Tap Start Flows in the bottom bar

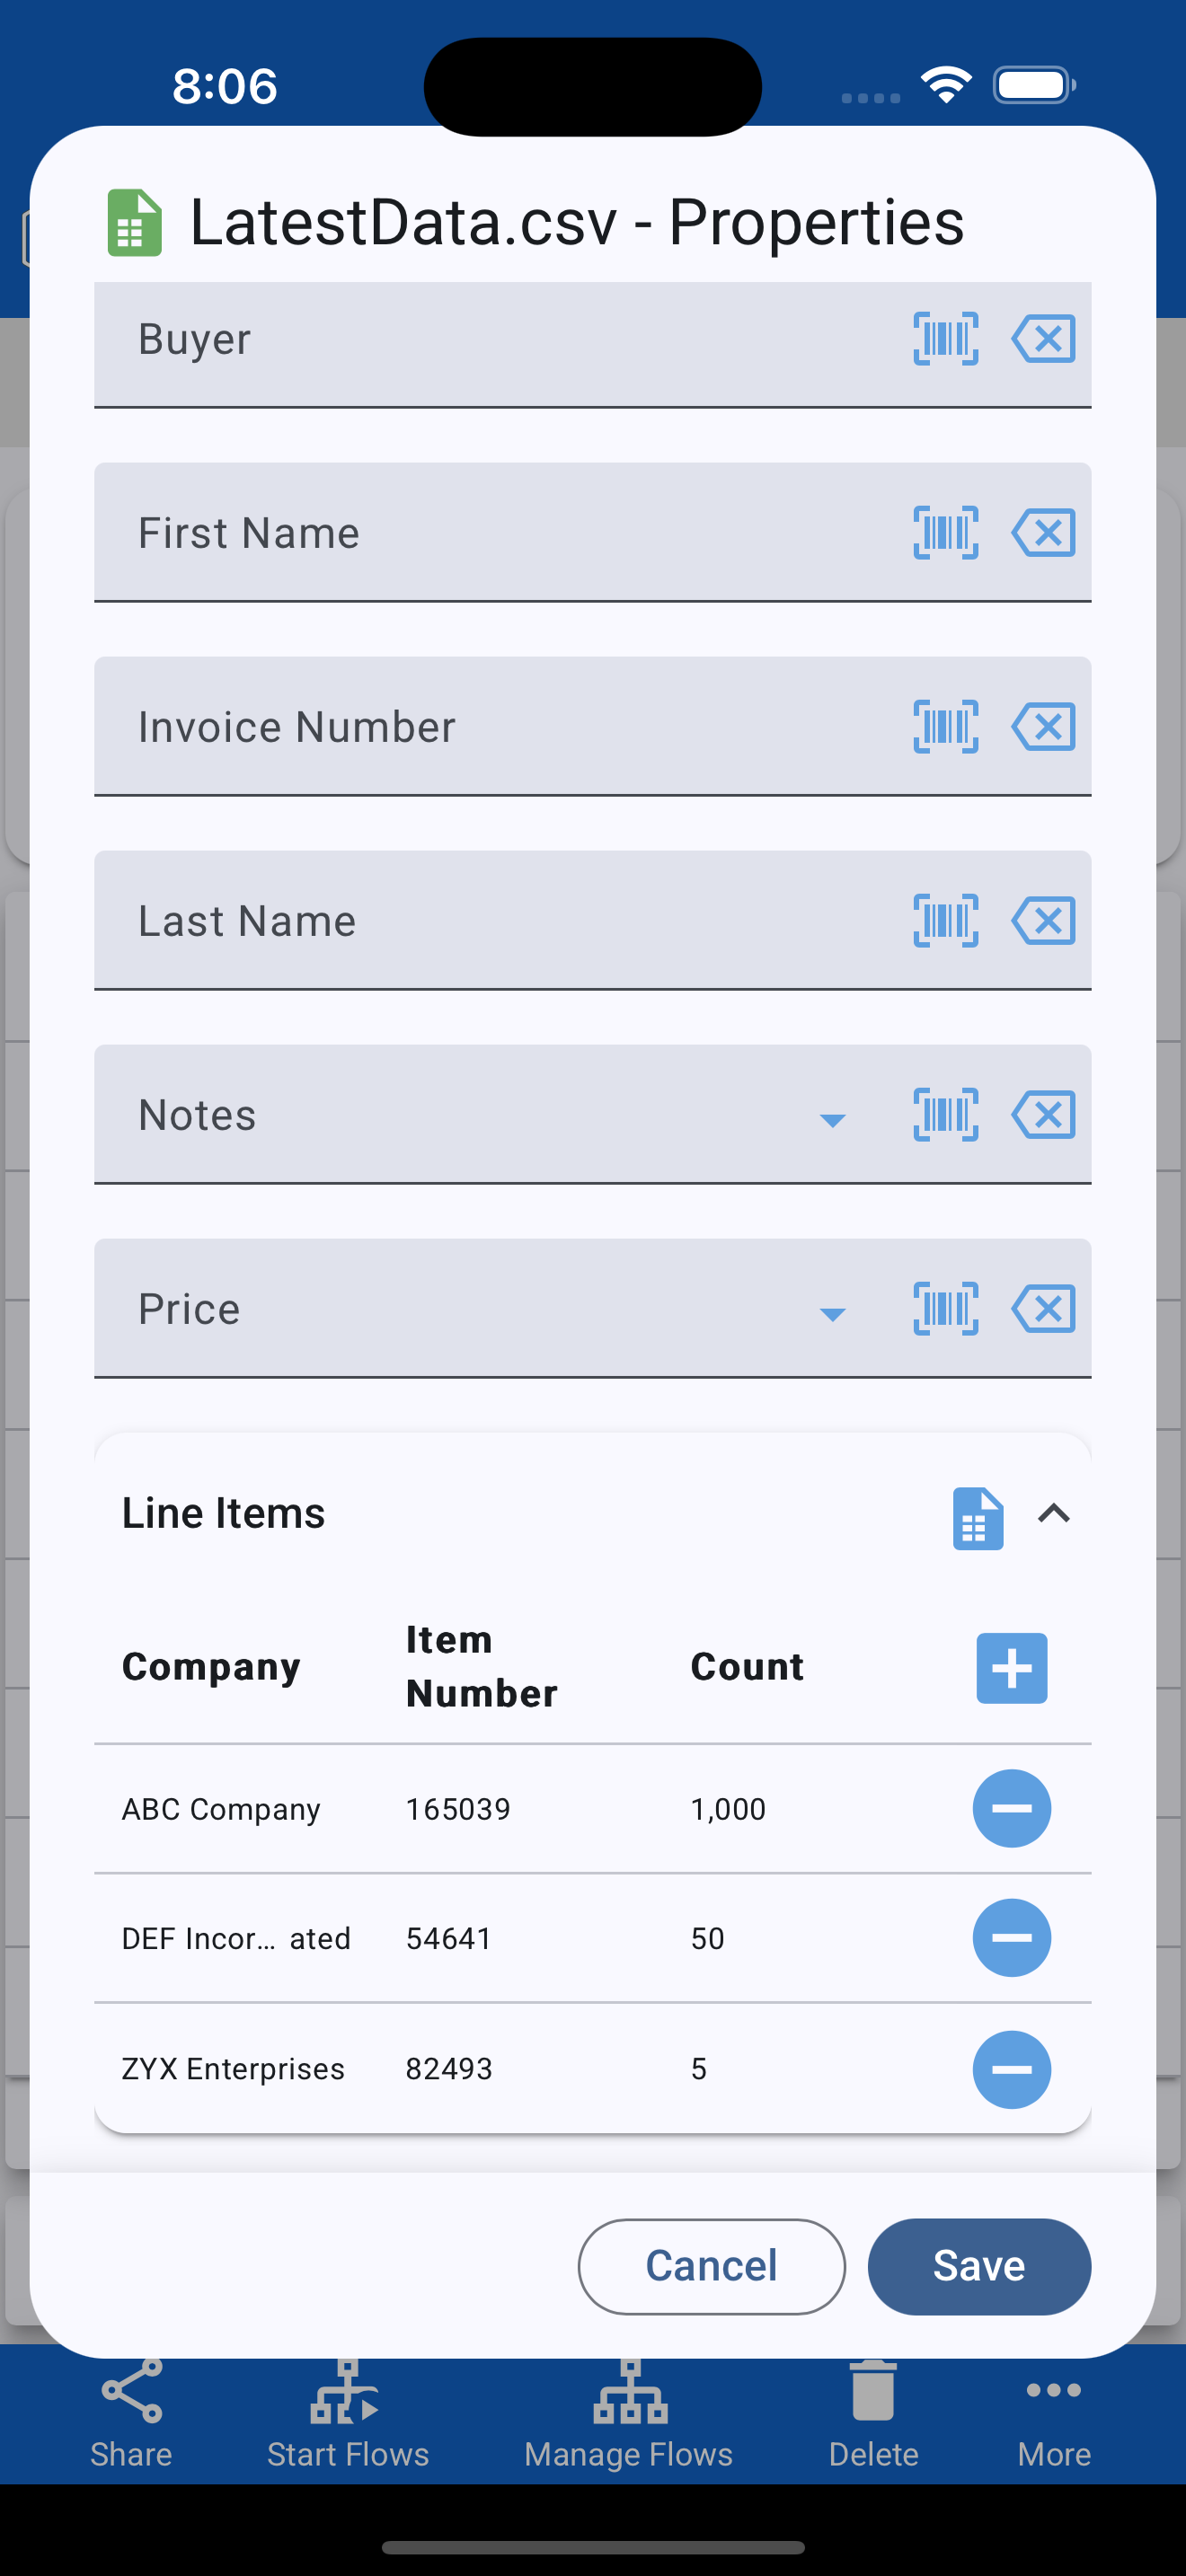pyautogui.click(x=347, y=2414)
